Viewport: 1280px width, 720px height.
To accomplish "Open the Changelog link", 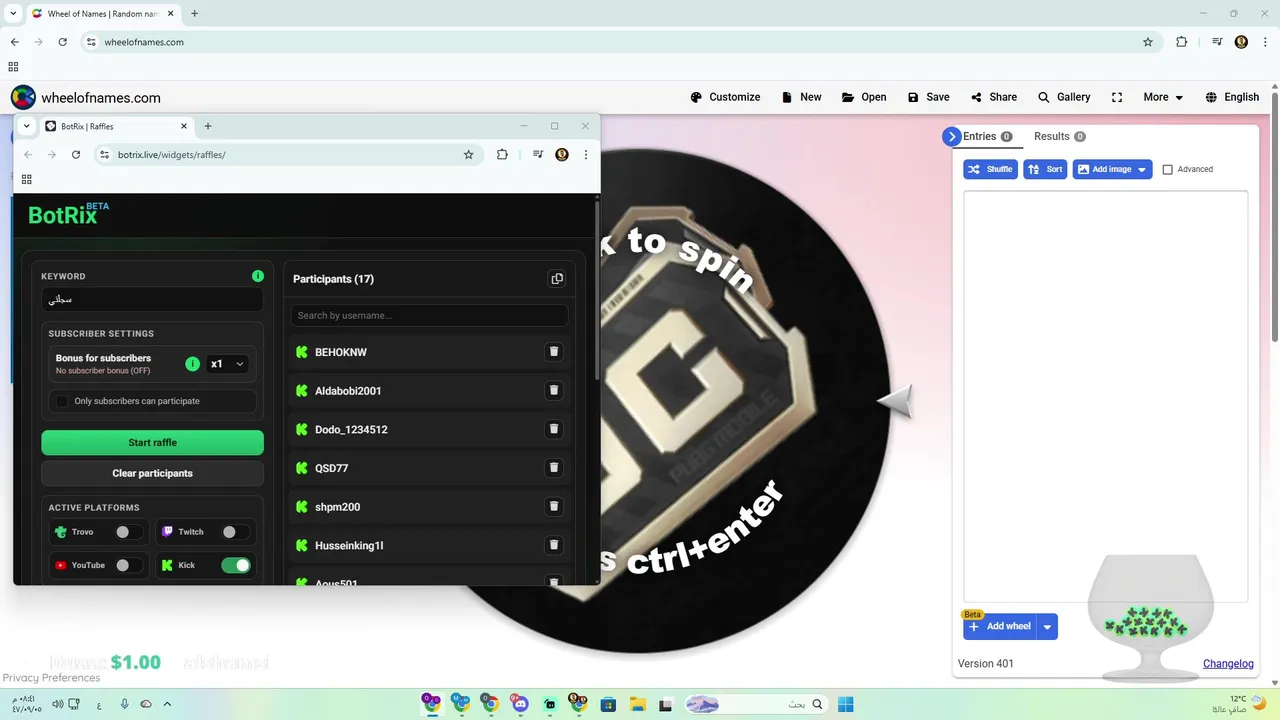I will point(1228,664).
